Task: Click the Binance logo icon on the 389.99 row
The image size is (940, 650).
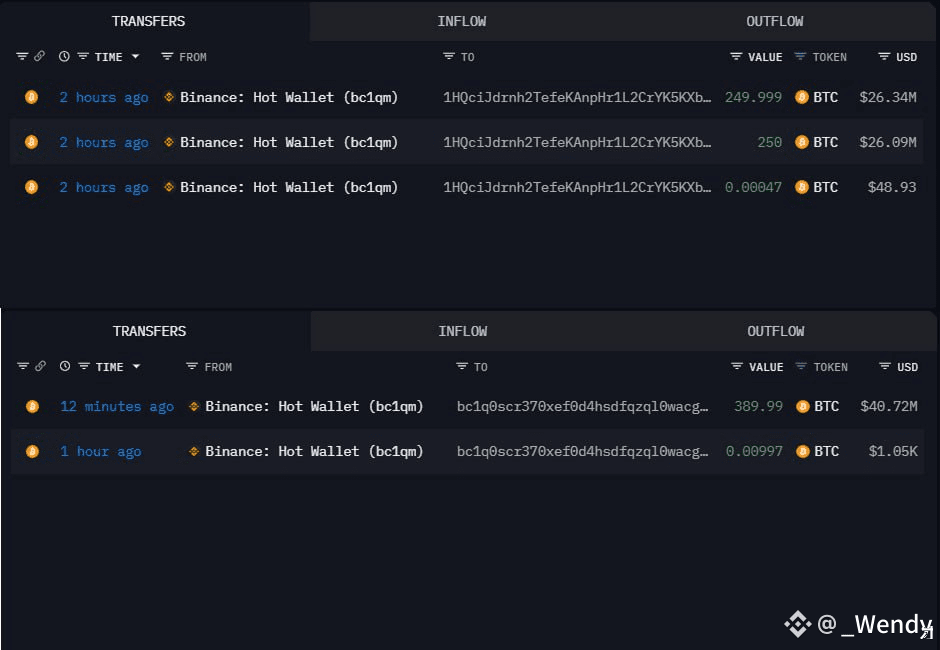Action: (194, 406)
